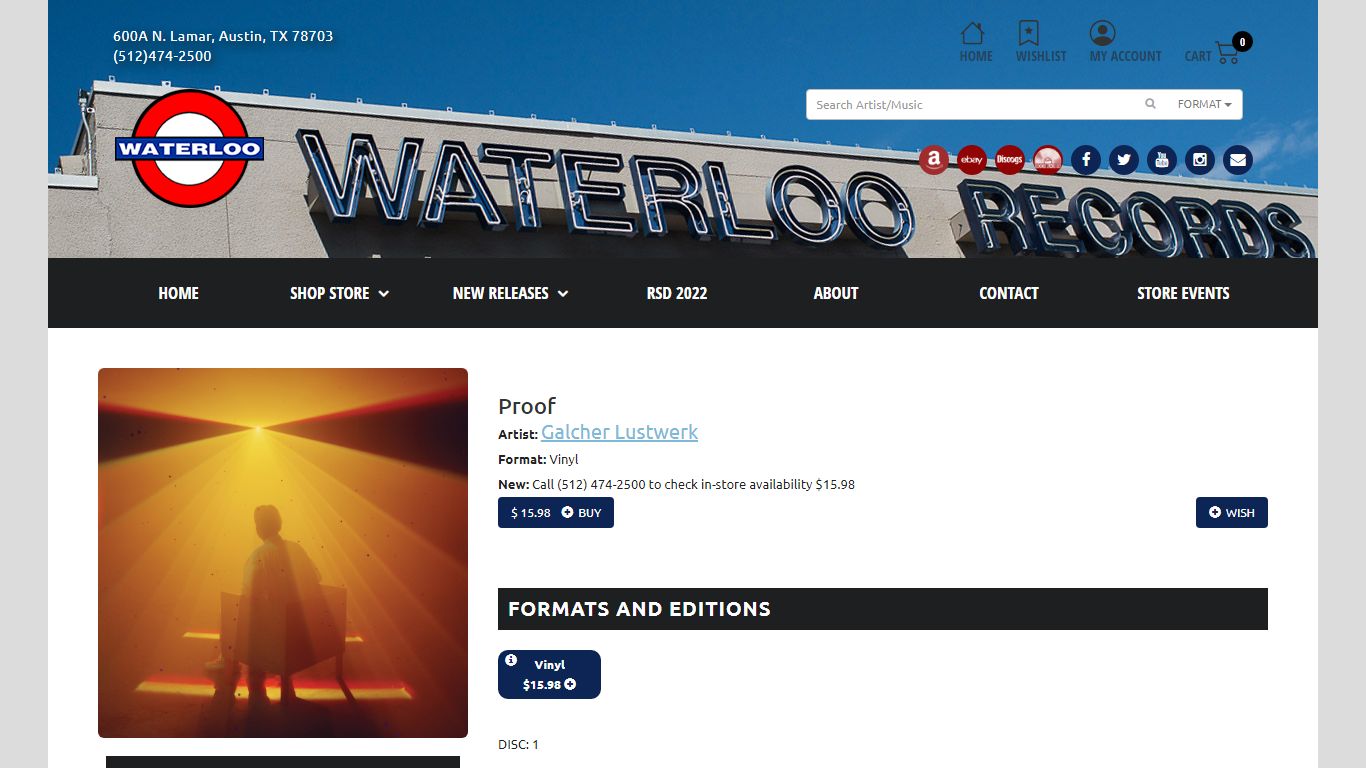Open the CONTACT menu item
1366x768 pixels.
(x=1008, y=293)
